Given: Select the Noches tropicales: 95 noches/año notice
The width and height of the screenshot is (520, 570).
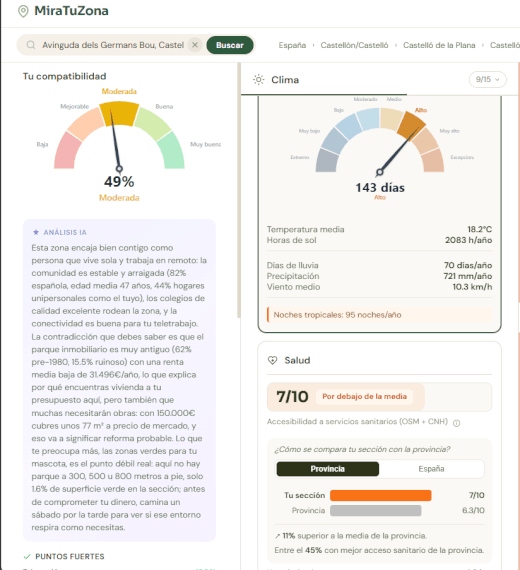Looking at the screenshot, I should pos(379,315).
